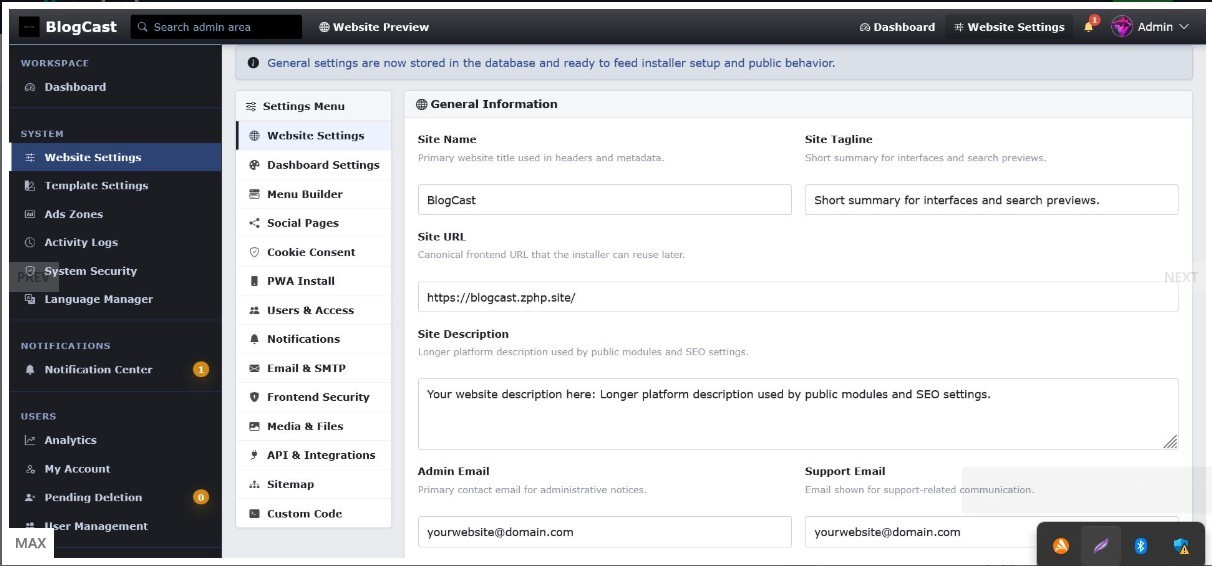Click the 'Site Description' label
This screenshot has height=566, width=1212.
pyautogui.click(x=463, y=334)
